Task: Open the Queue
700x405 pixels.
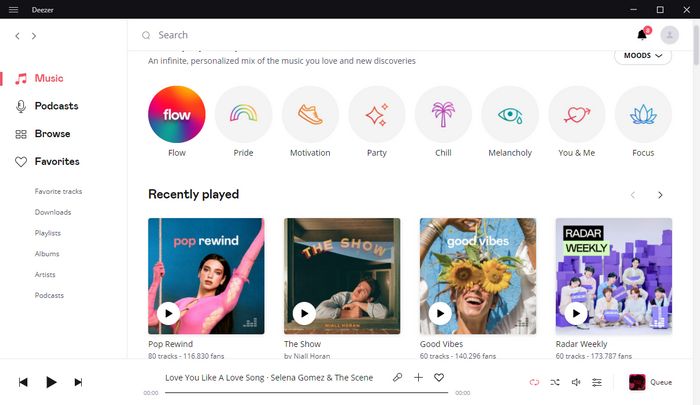Action: (x=650, y=382)
